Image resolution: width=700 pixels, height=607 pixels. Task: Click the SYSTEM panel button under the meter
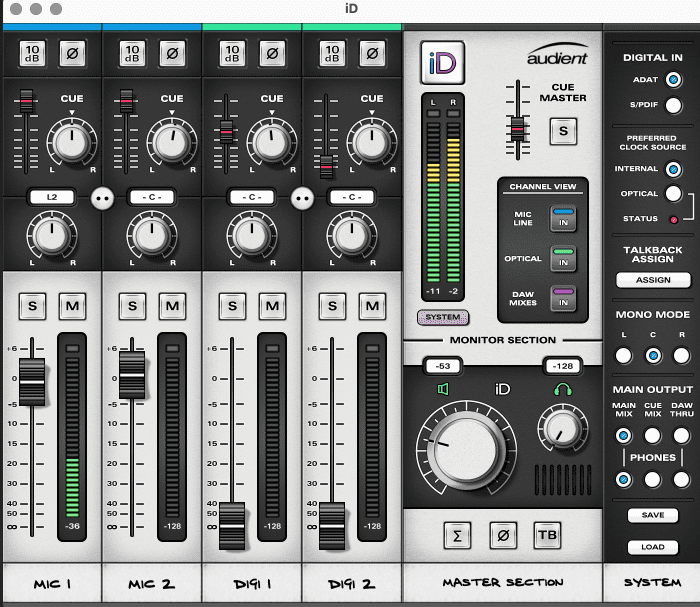[443, 317]
